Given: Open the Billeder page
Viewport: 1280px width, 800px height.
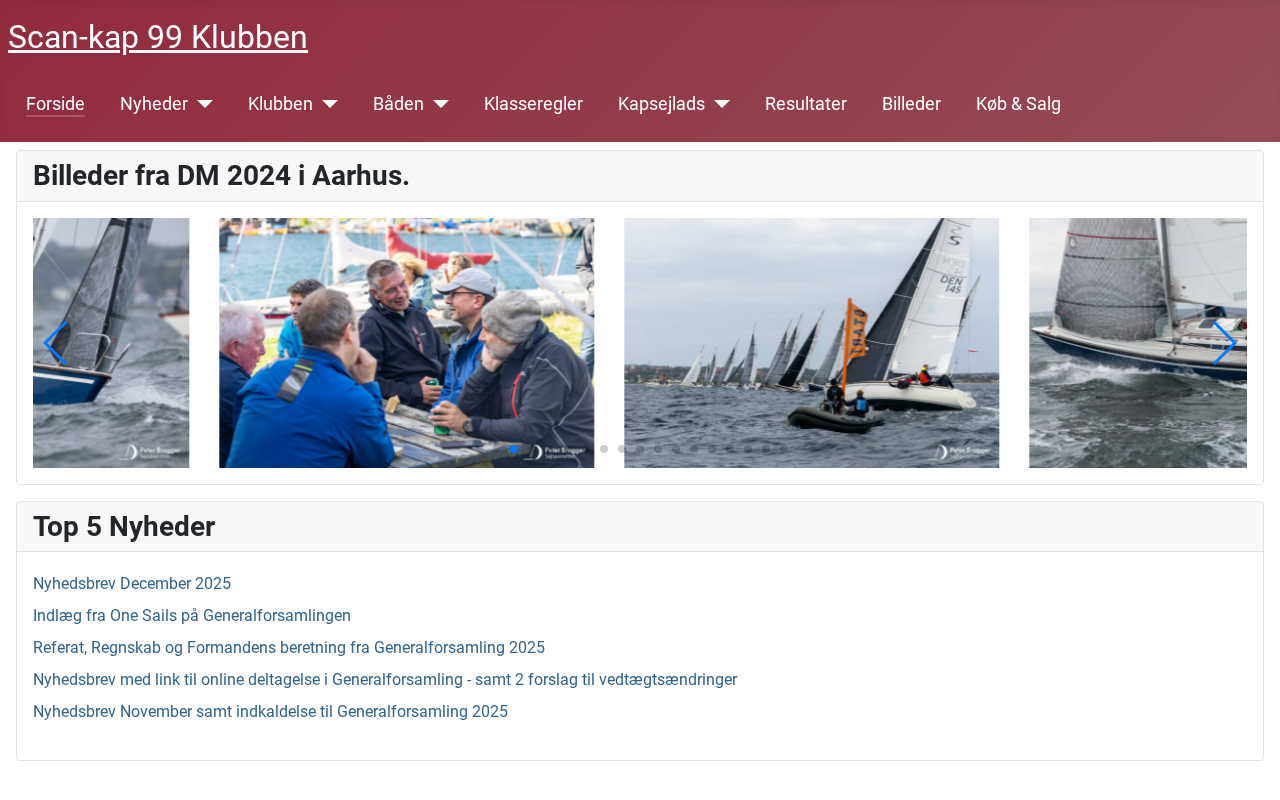Looking at the screenshot, I should pyautogui.click(x=911, y=104).
